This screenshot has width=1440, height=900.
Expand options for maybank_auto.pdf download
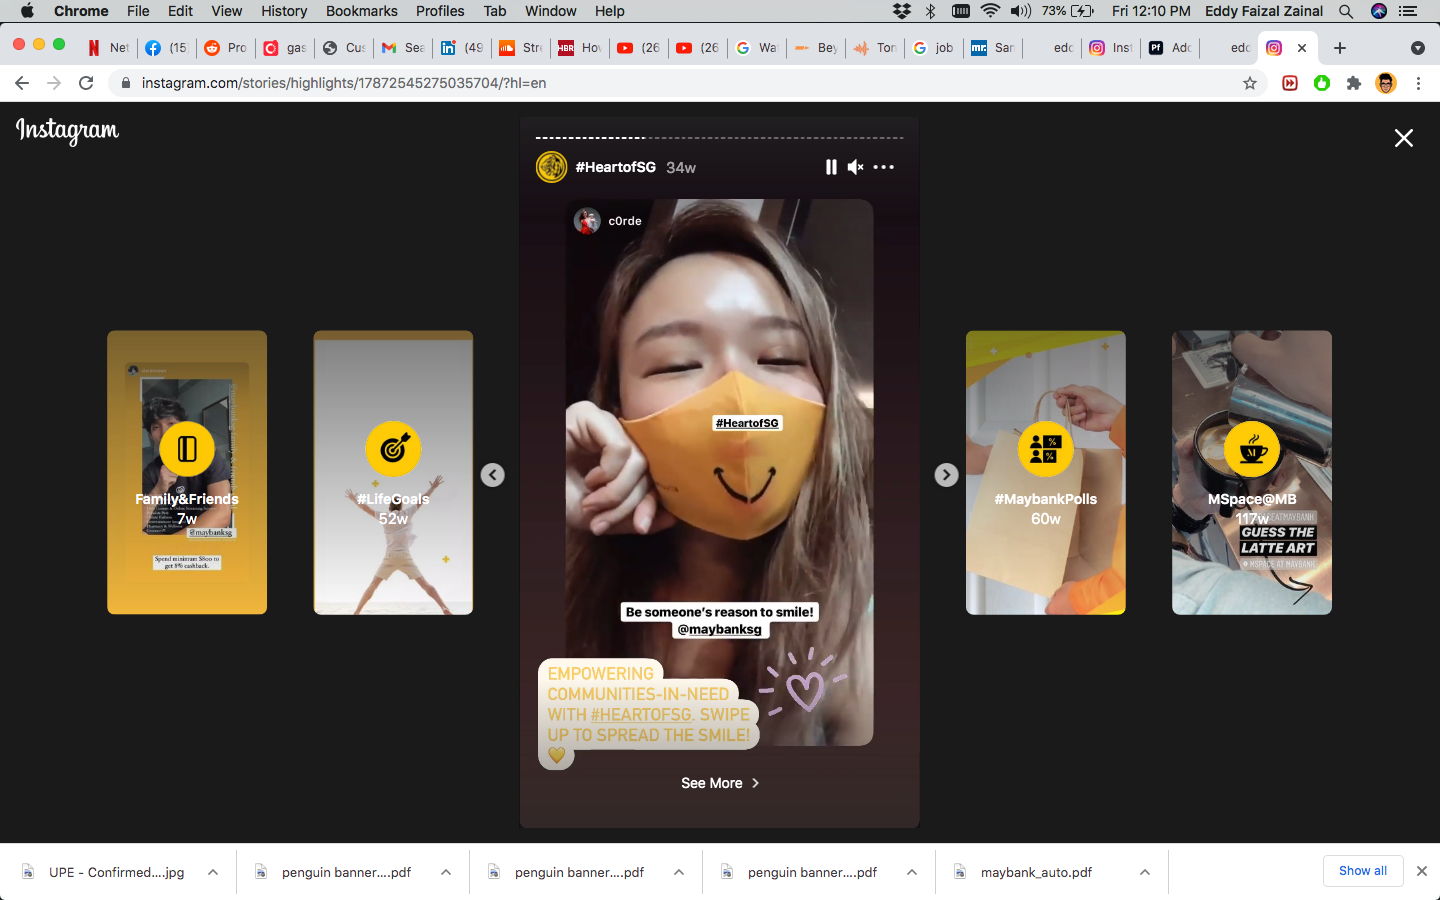(x=1145, y=872)
